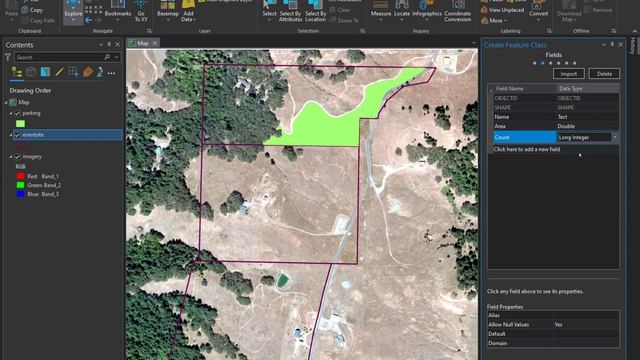Click the Import fields button

point(569,74)
